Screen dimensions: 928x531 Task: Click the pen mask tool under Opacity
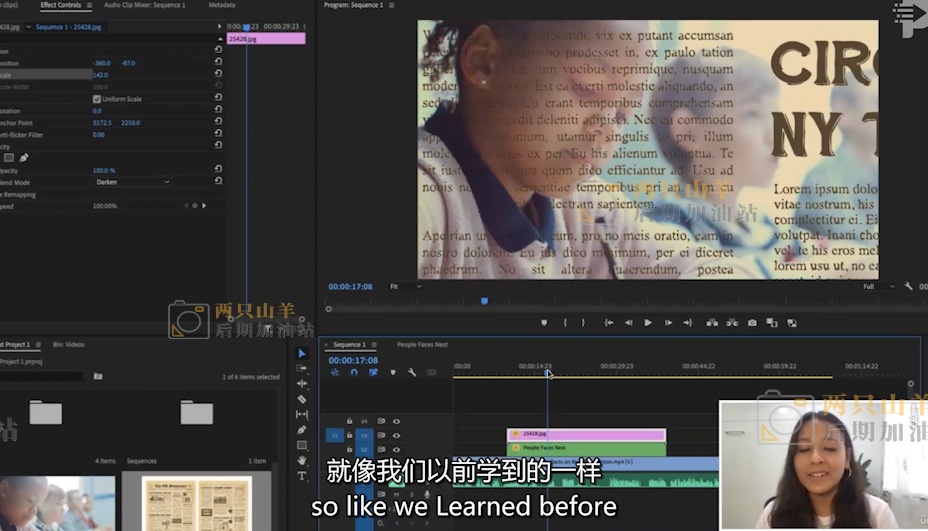coord(24,158)
